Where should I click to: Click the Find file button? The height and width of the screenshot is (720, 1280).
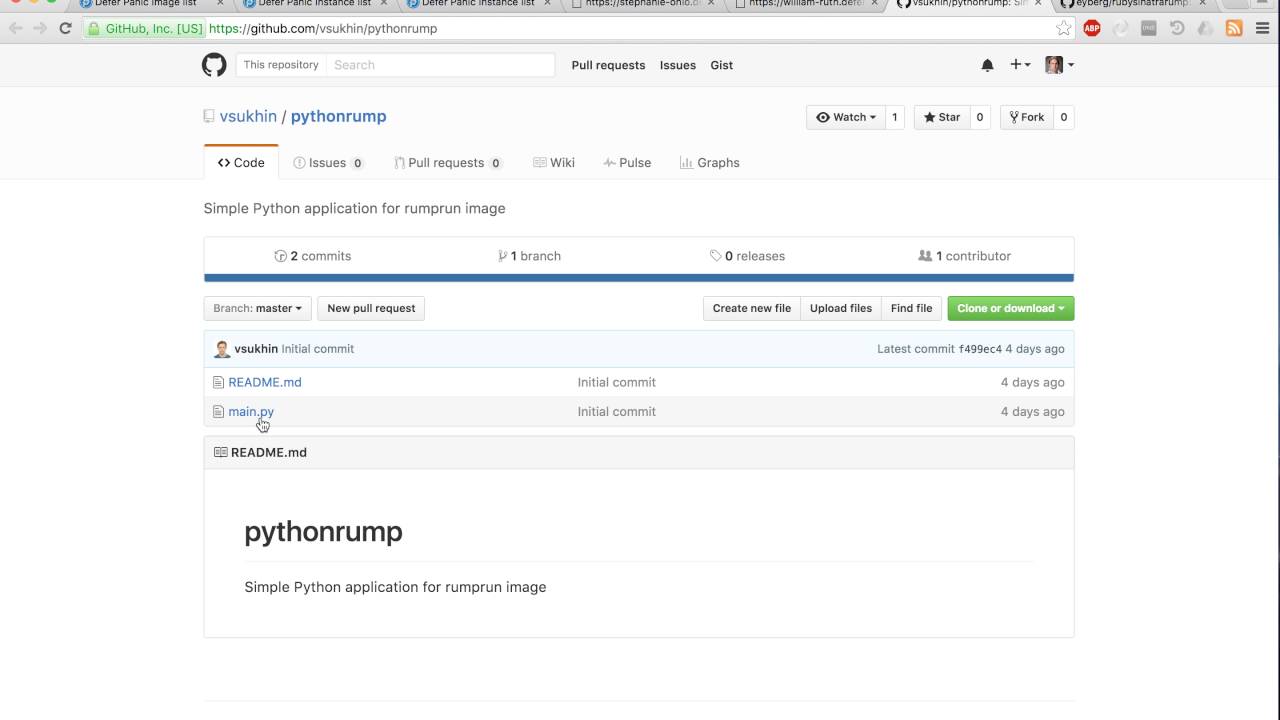click(911, 308)
